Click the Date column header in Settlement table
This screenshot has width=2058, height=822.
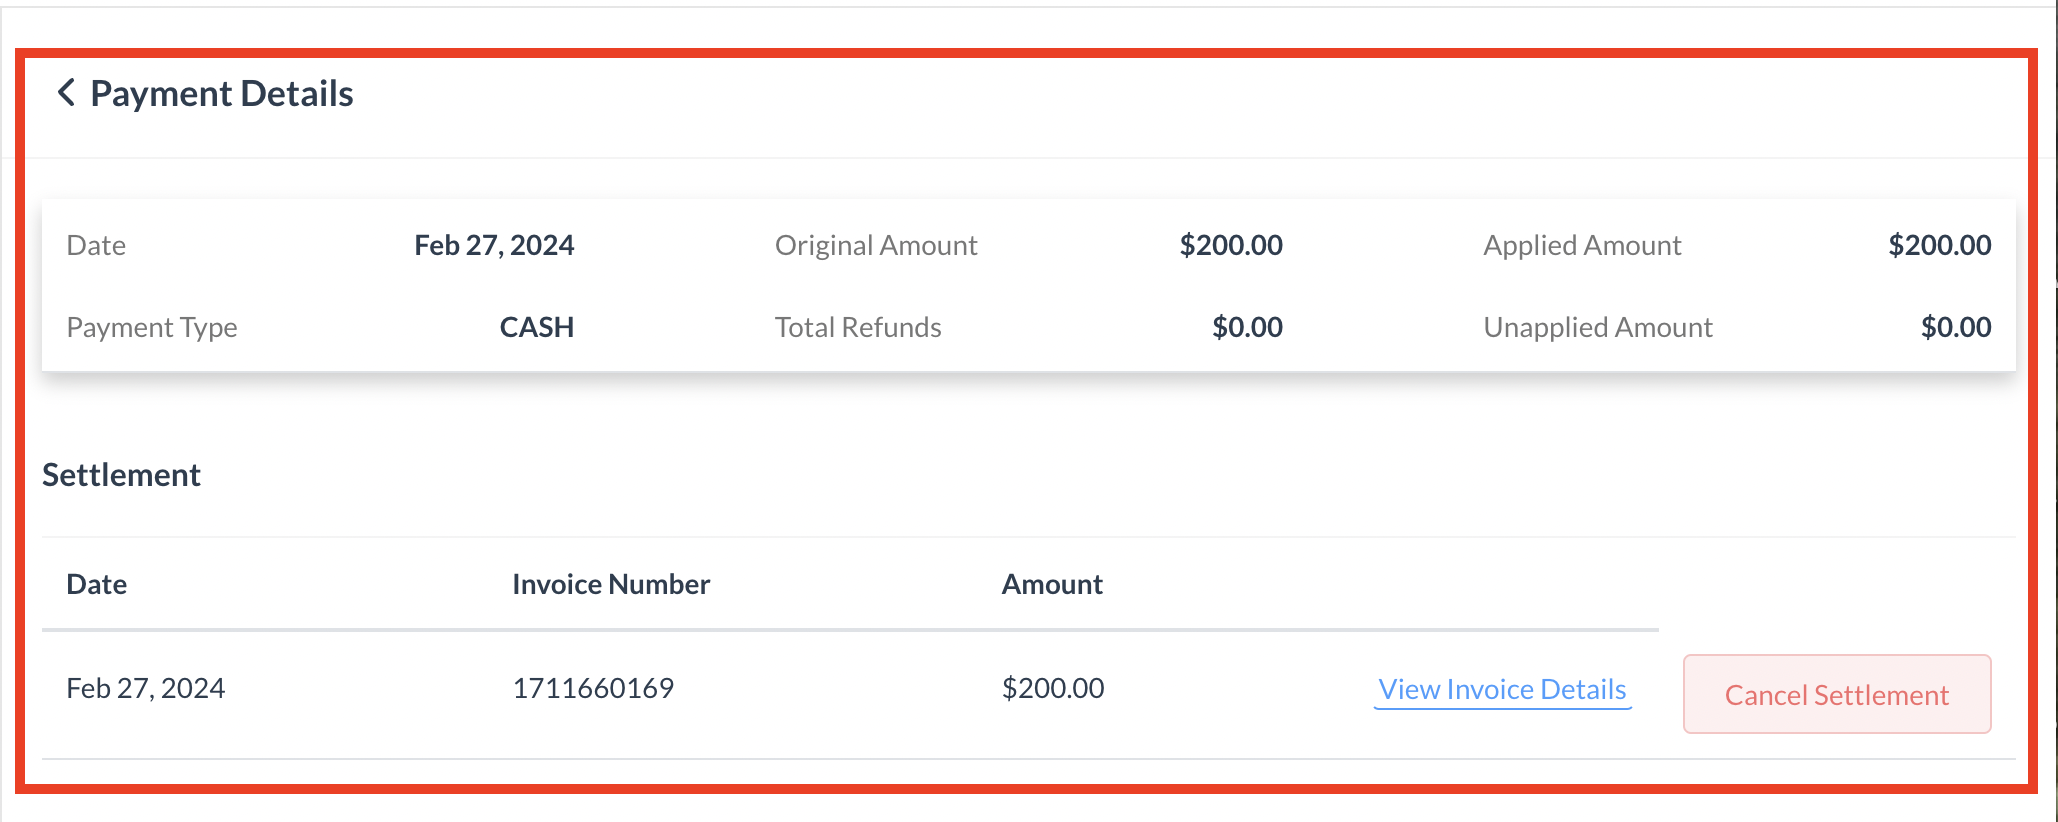96,584
